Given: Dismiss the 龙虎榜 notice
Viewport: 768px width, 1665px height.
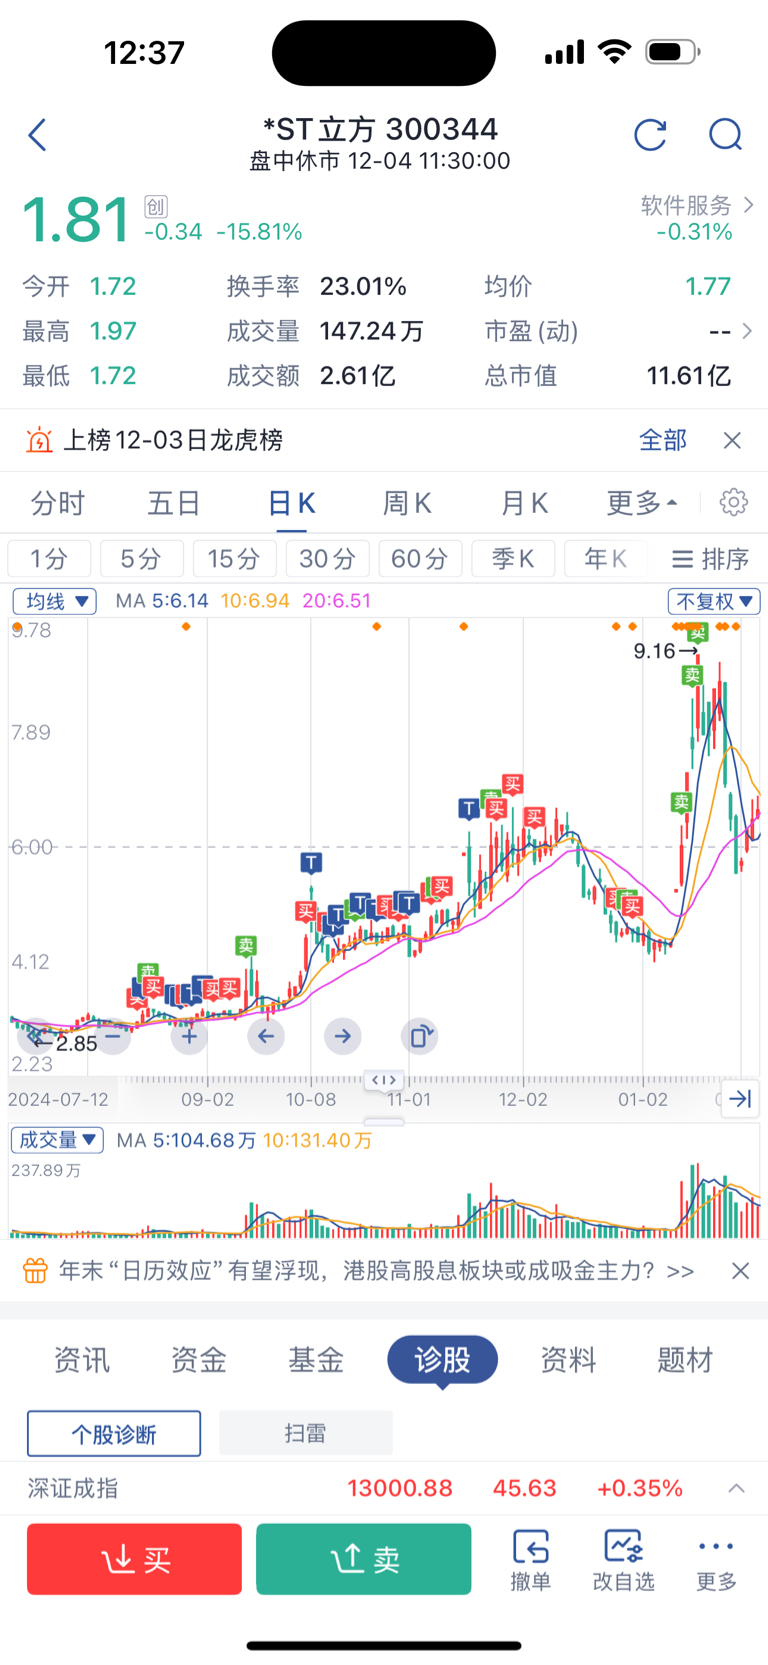Looking at the screenshot, I should (732, 440).
